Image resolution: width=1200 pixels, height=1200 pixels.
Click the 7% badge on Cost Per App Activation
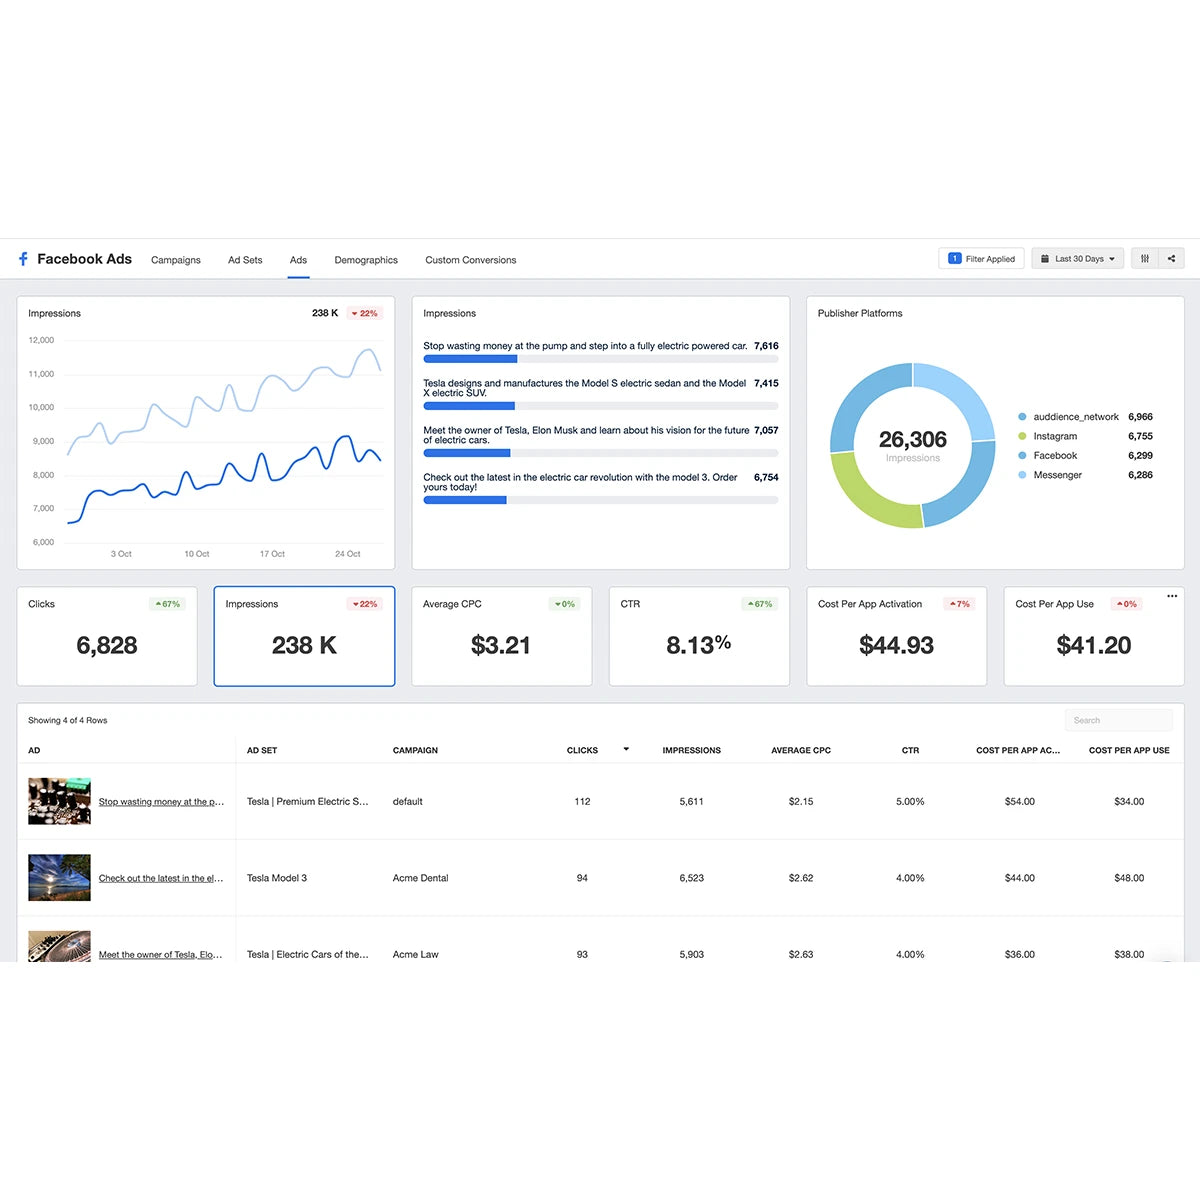(960, 604)
